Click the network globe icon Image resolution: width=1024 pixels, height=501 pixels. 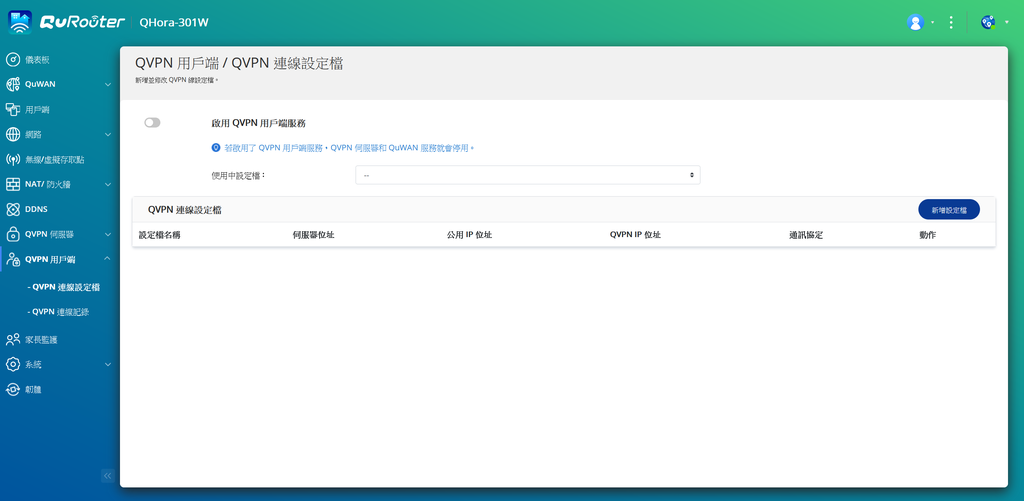[x=12, y=135]
